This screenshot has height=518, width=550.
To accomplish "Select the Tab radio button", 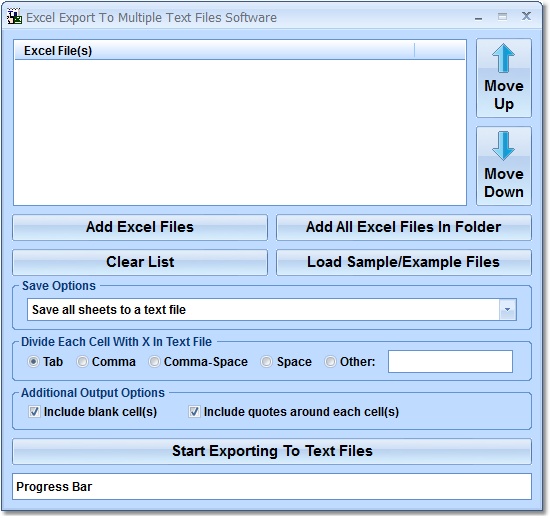I will click(x=33, y=362).
